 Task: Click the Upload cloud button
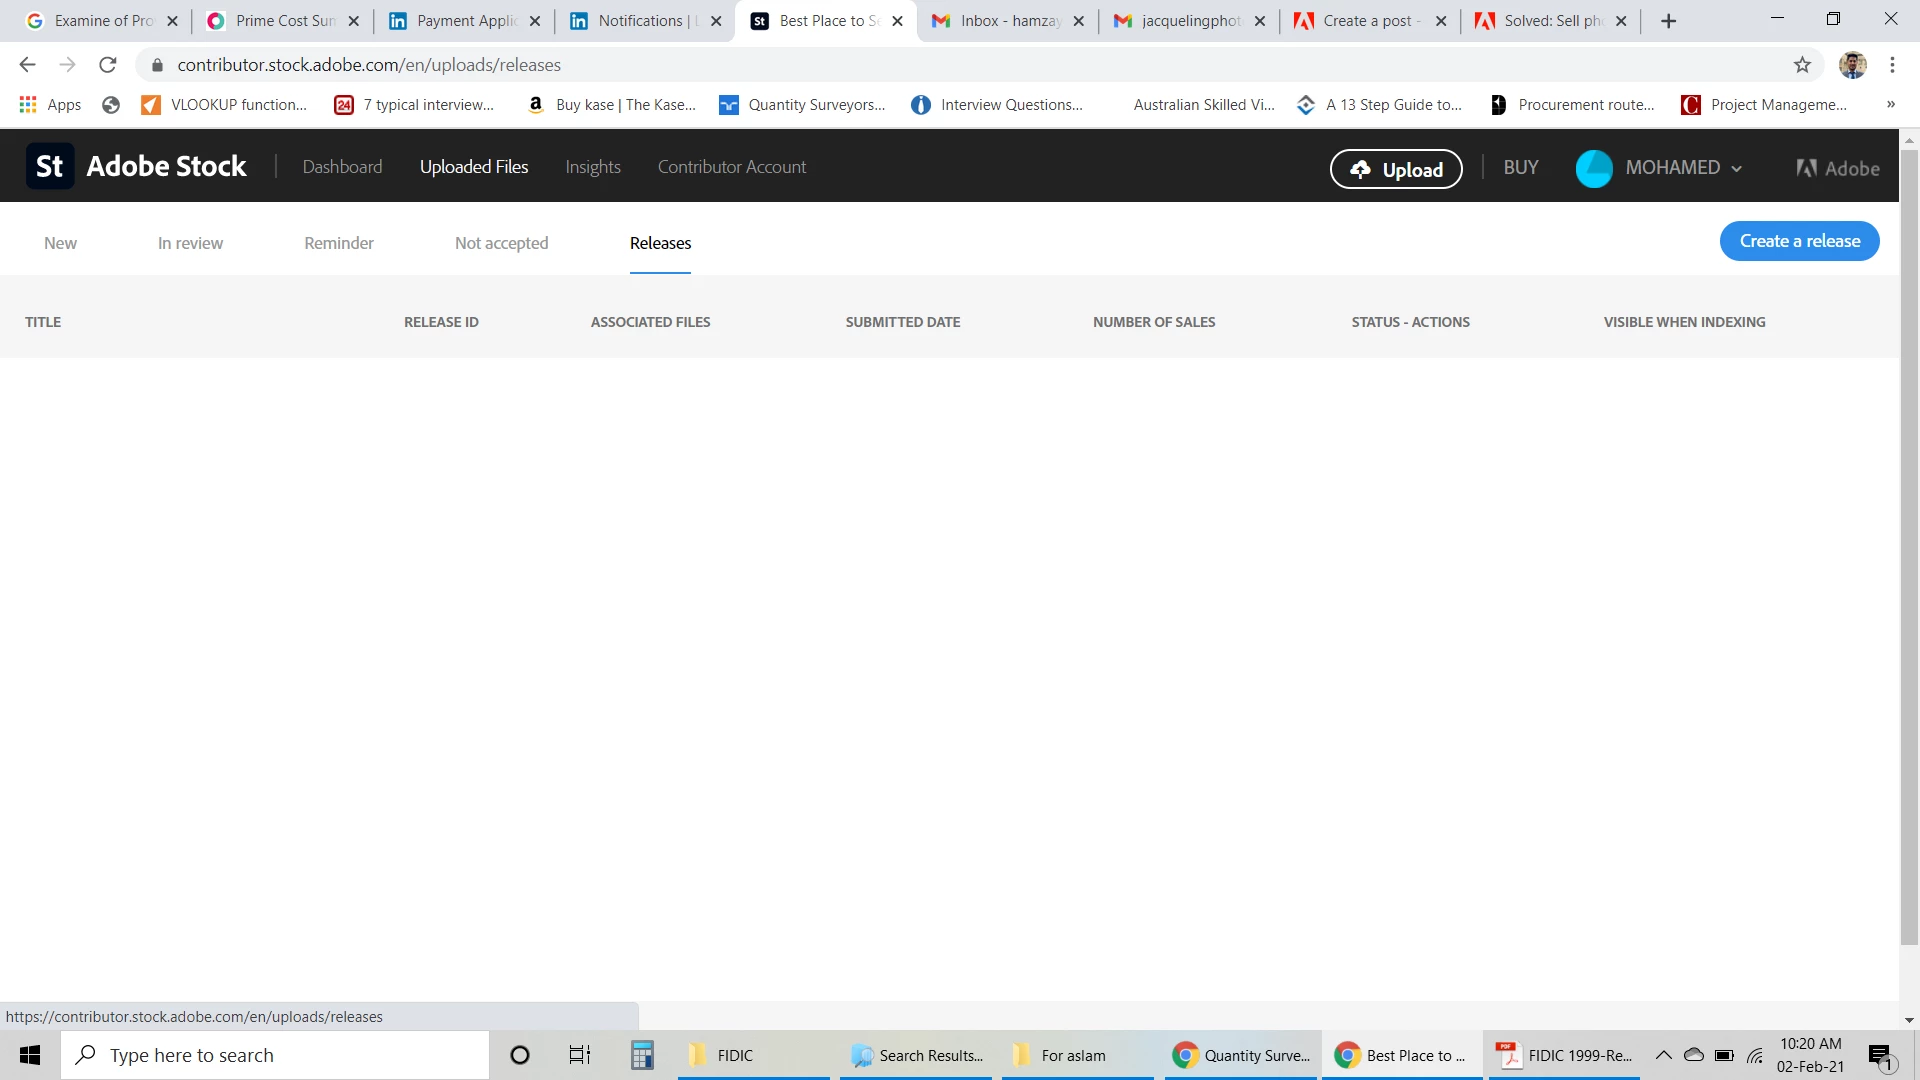click(1395, 169)
